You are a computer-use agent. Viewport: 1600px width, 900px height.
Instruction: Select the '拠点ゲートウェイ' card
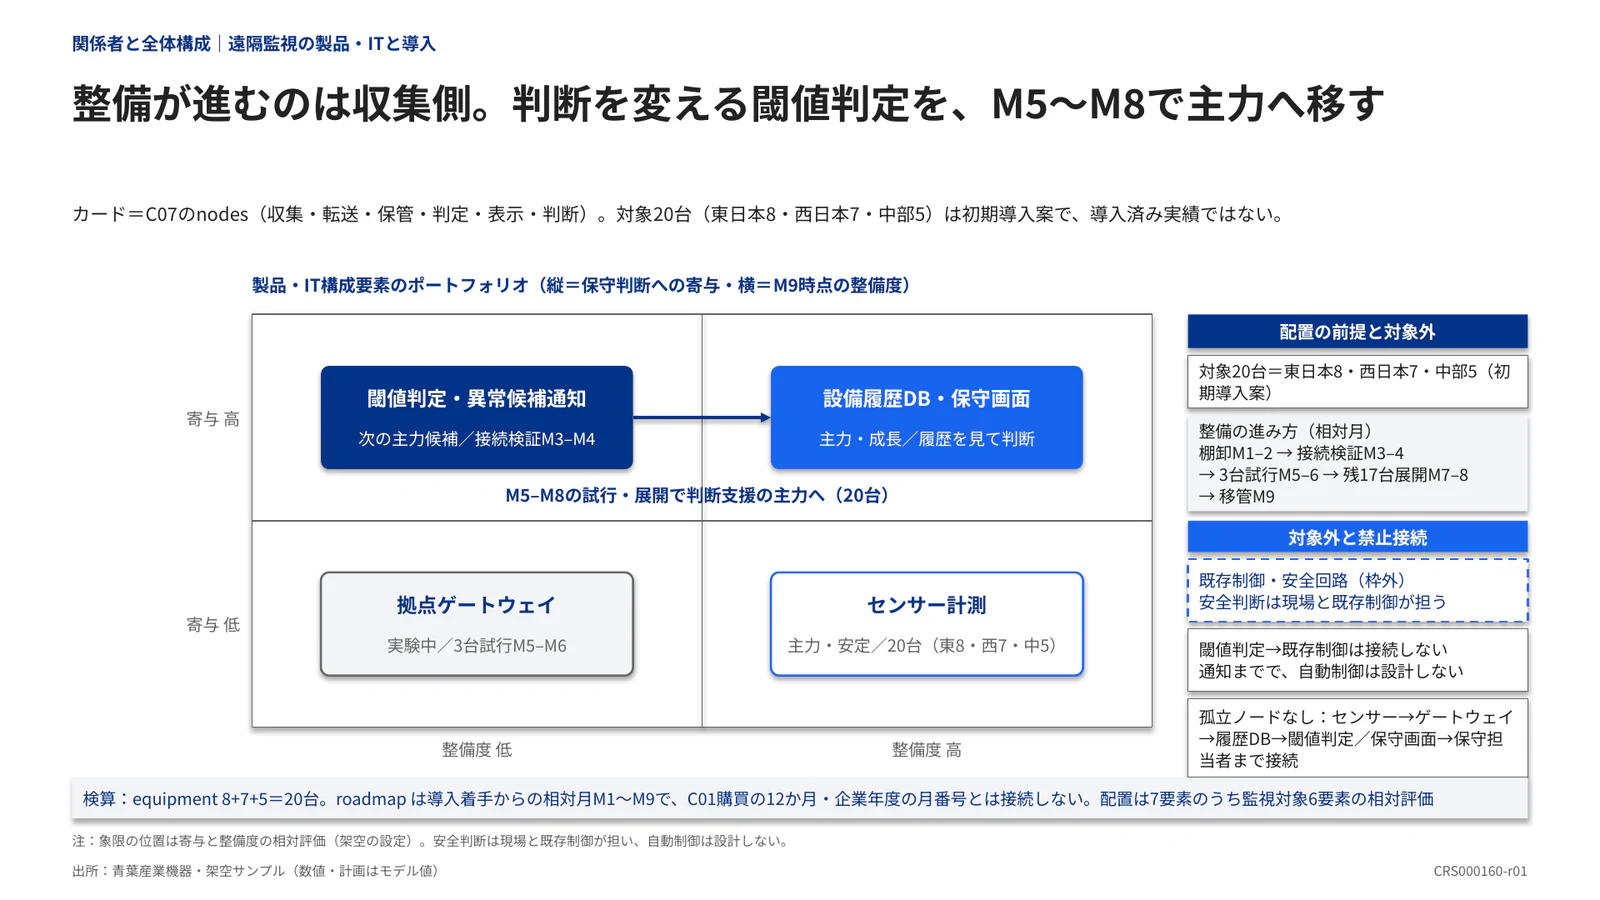pyautogui.click(x=477, y=624)
